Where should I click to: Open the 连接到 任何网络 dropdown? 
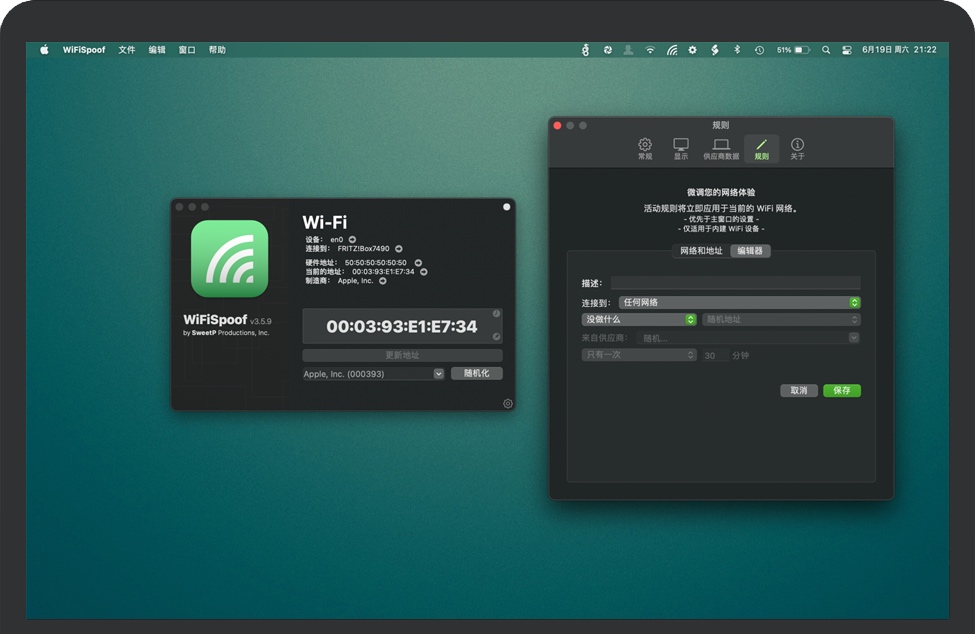click(739, 302)
